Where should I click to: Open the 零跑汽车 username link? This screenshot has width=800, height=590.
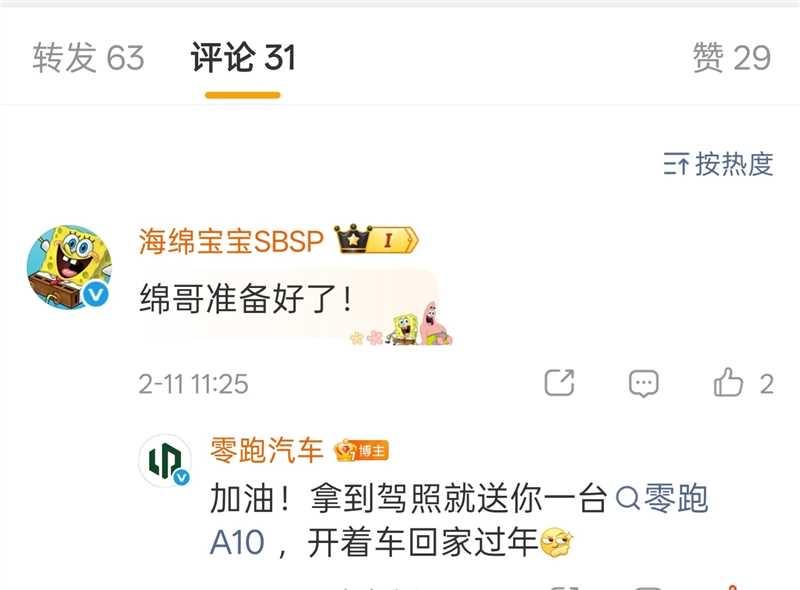click(x=267, y=450)
